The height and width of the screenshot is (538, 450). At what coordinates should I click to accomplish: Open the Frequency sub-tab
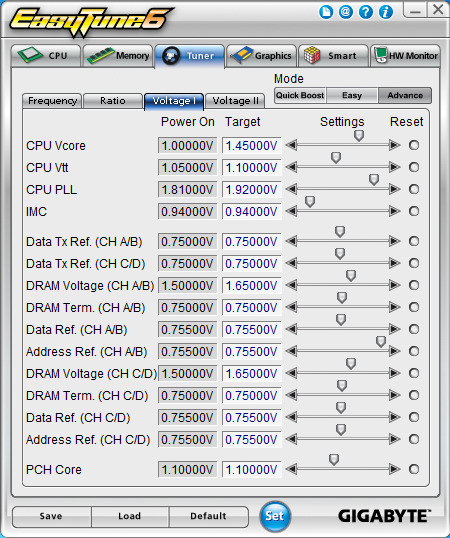click(x=52, y=101)
